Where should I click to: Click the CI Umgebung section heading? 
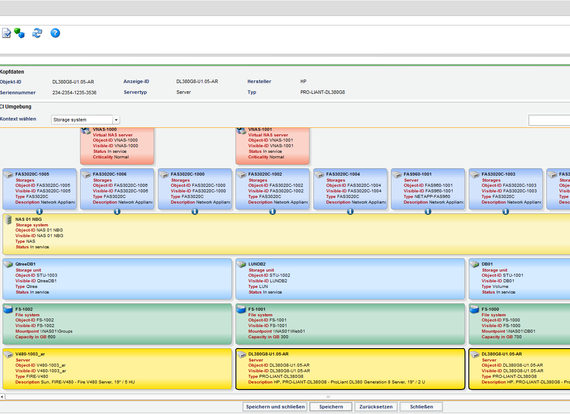(x=16, y=106)
